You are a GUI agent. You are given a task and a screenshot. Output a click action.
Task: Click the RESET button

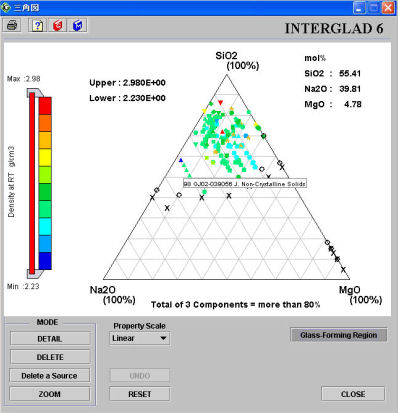(139, 394)
